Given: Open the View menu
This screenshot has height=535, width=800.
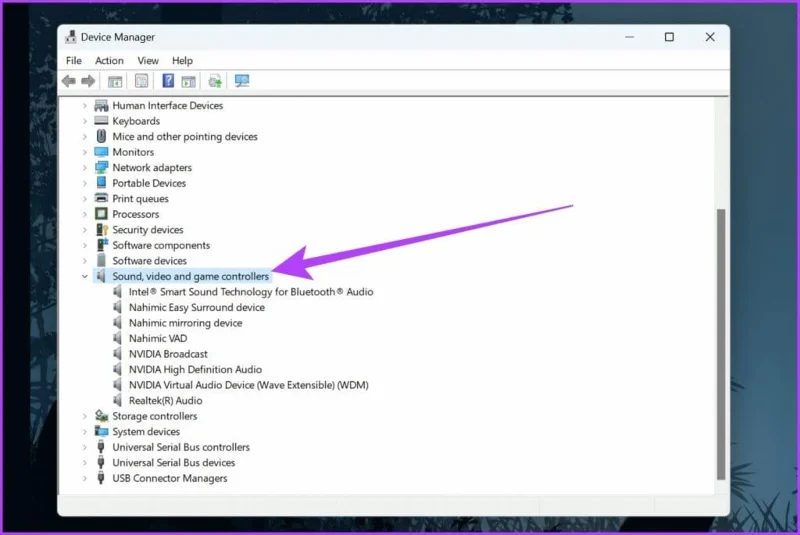Looking at the screenshot, I should tap(147, 60).
